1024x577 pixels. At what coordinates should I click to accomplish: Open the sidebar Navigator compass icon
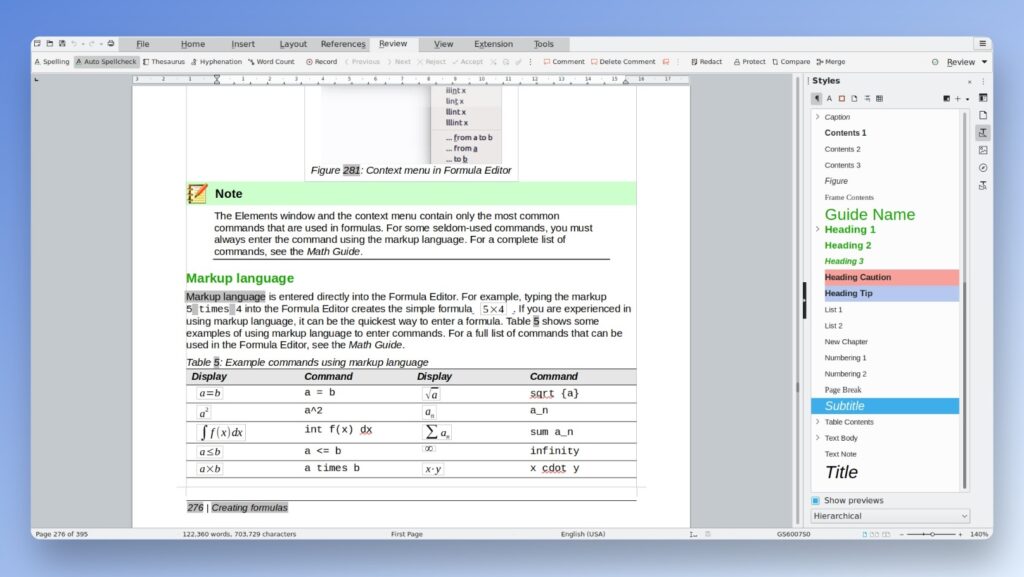pyautogui.click(x=983, y=168)
